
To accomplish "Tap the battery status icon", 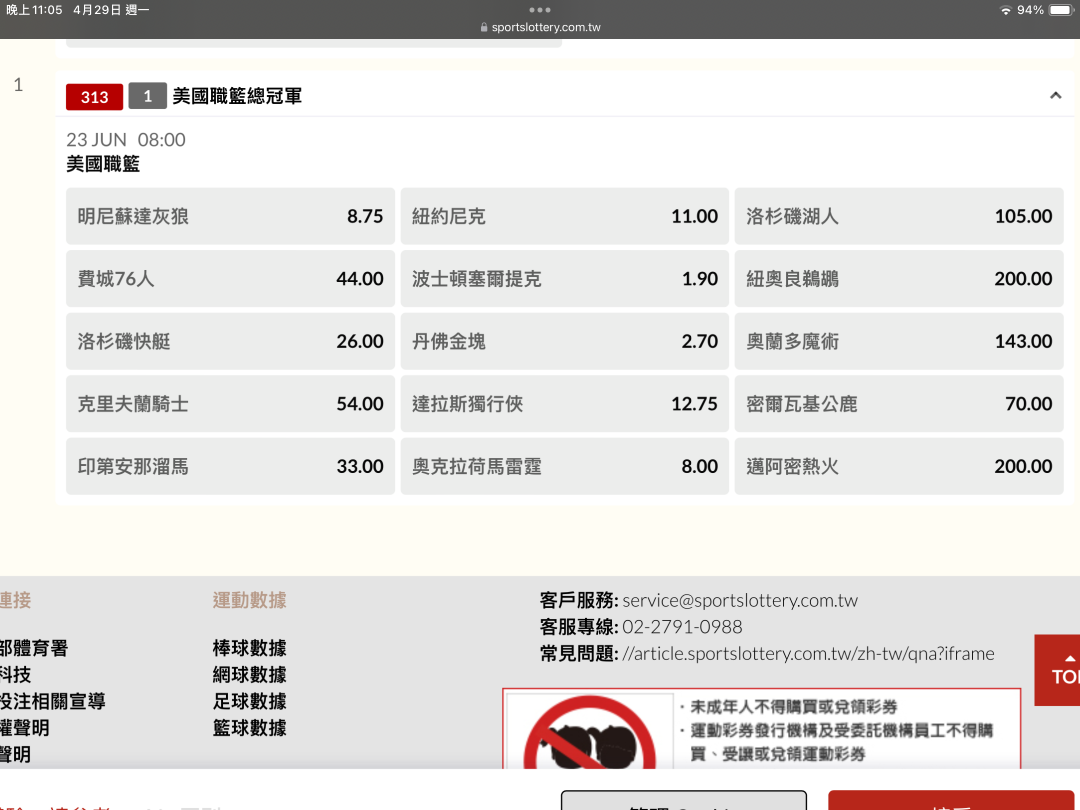I will [x=1061, y=10].
